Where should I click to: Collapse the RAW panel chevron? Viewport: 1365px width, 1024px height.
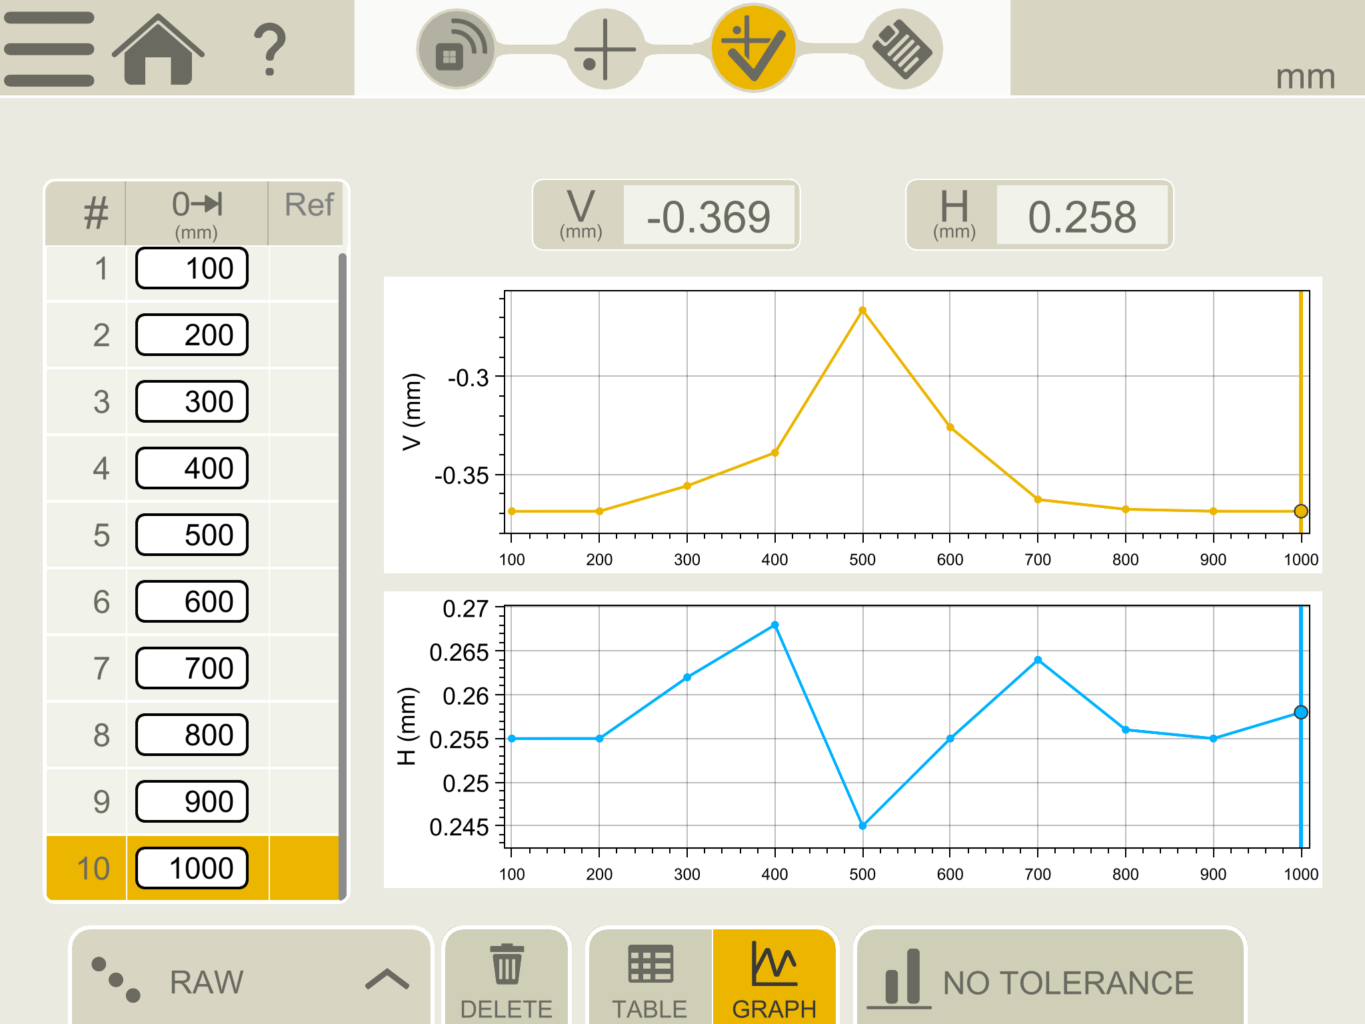click(x=385, y=981)
